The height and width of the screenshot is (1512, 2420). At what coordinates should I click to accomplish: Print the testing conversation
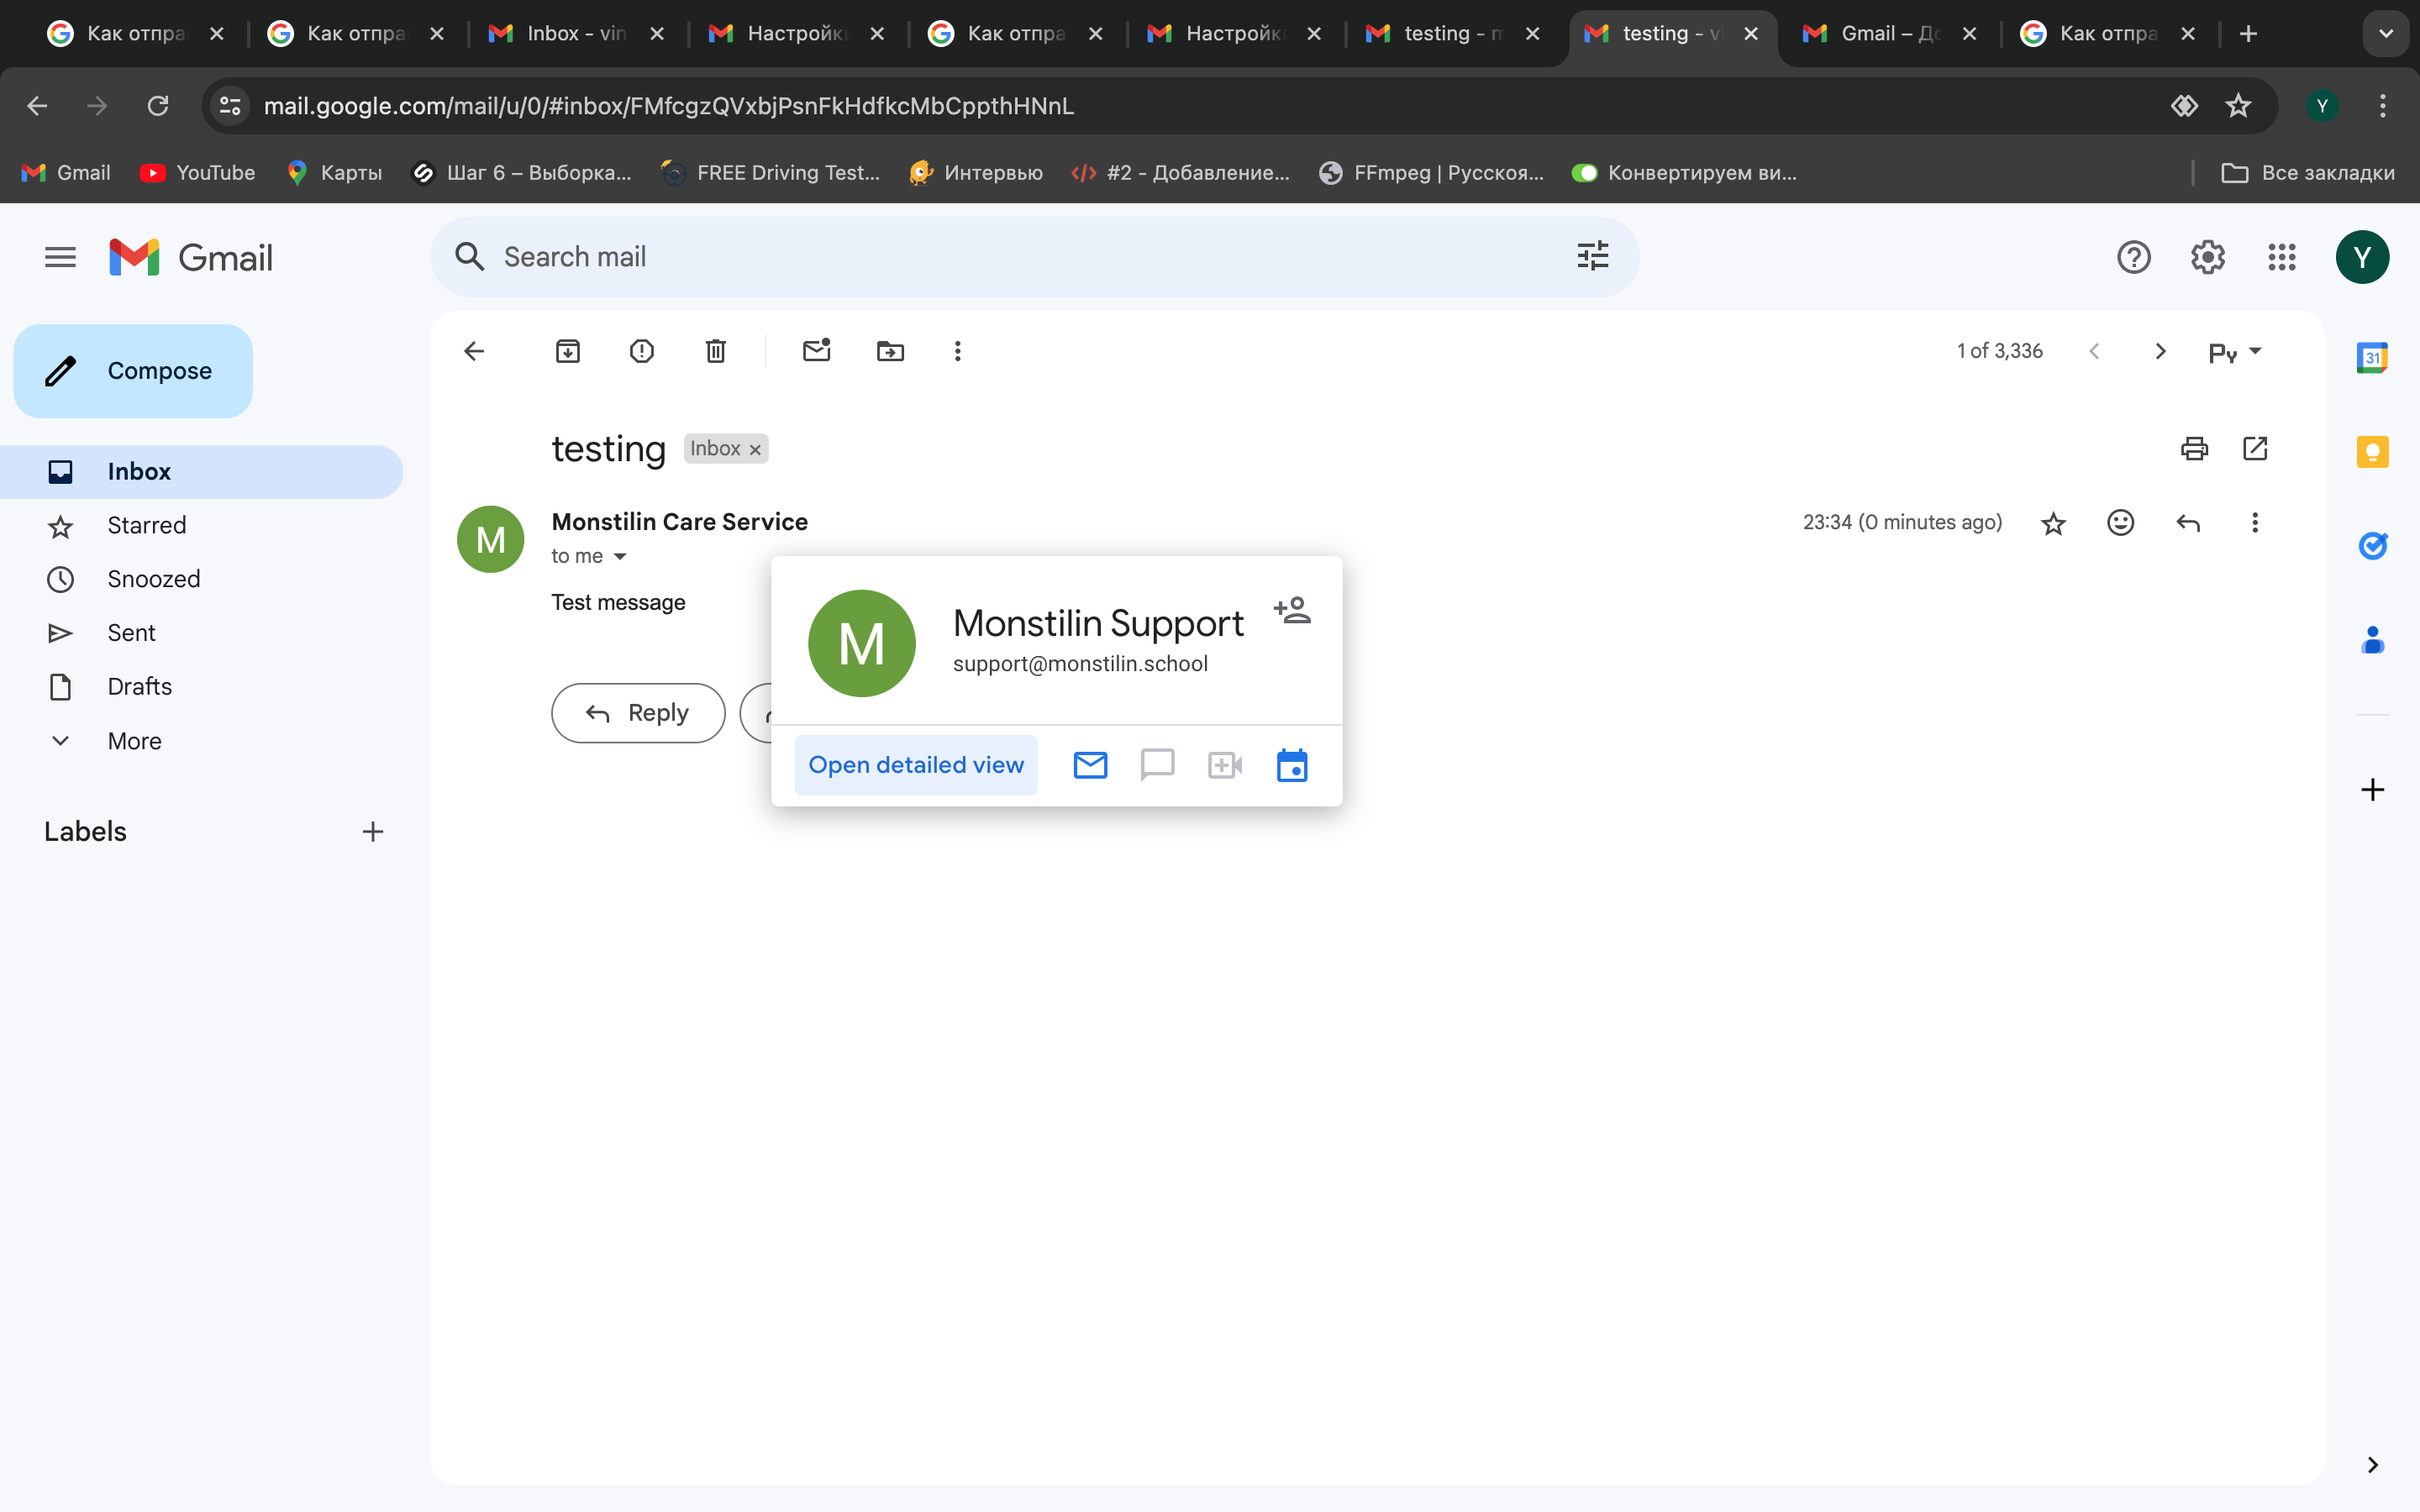[2194, 449]
